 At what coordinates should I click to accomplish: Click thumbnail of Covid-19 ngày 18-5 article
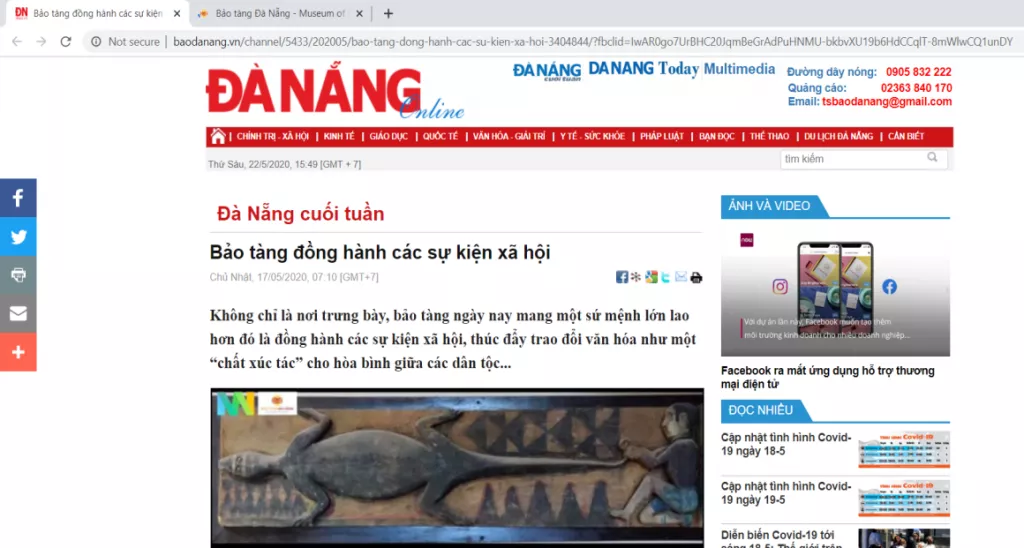click(x=904, y=449)
